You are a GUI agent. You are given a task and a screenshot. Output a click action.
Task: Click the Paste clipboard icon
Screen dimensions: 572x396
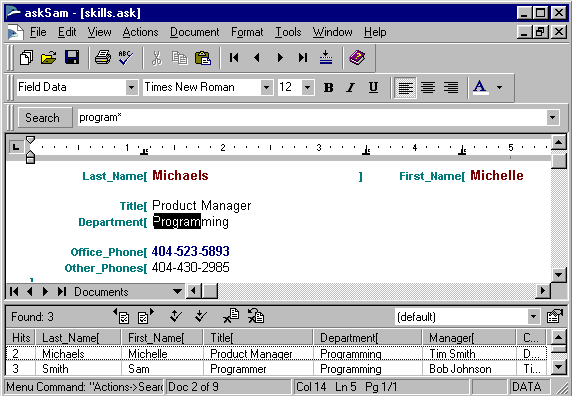pyautogui.click(x=203, y=58)
